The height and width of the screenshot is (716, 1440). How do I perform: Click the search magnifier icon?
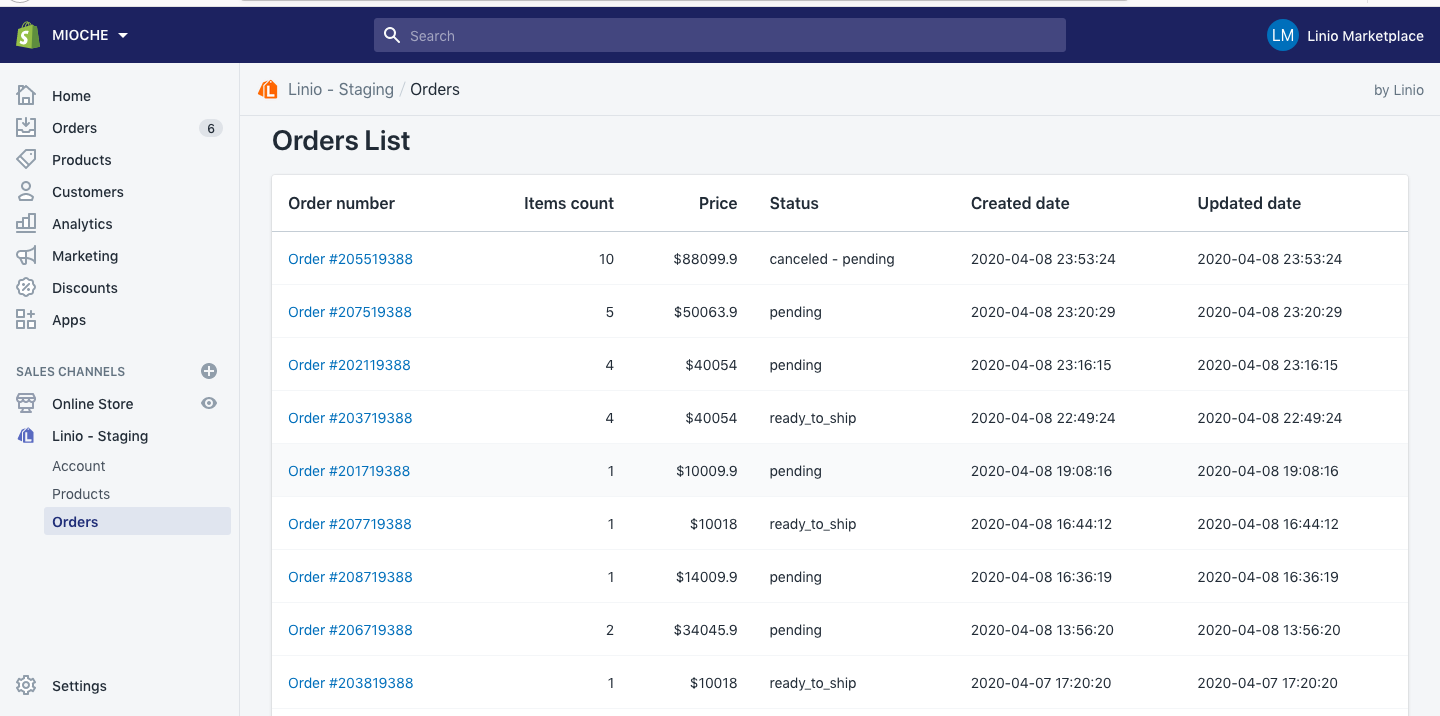click(392, 35)
